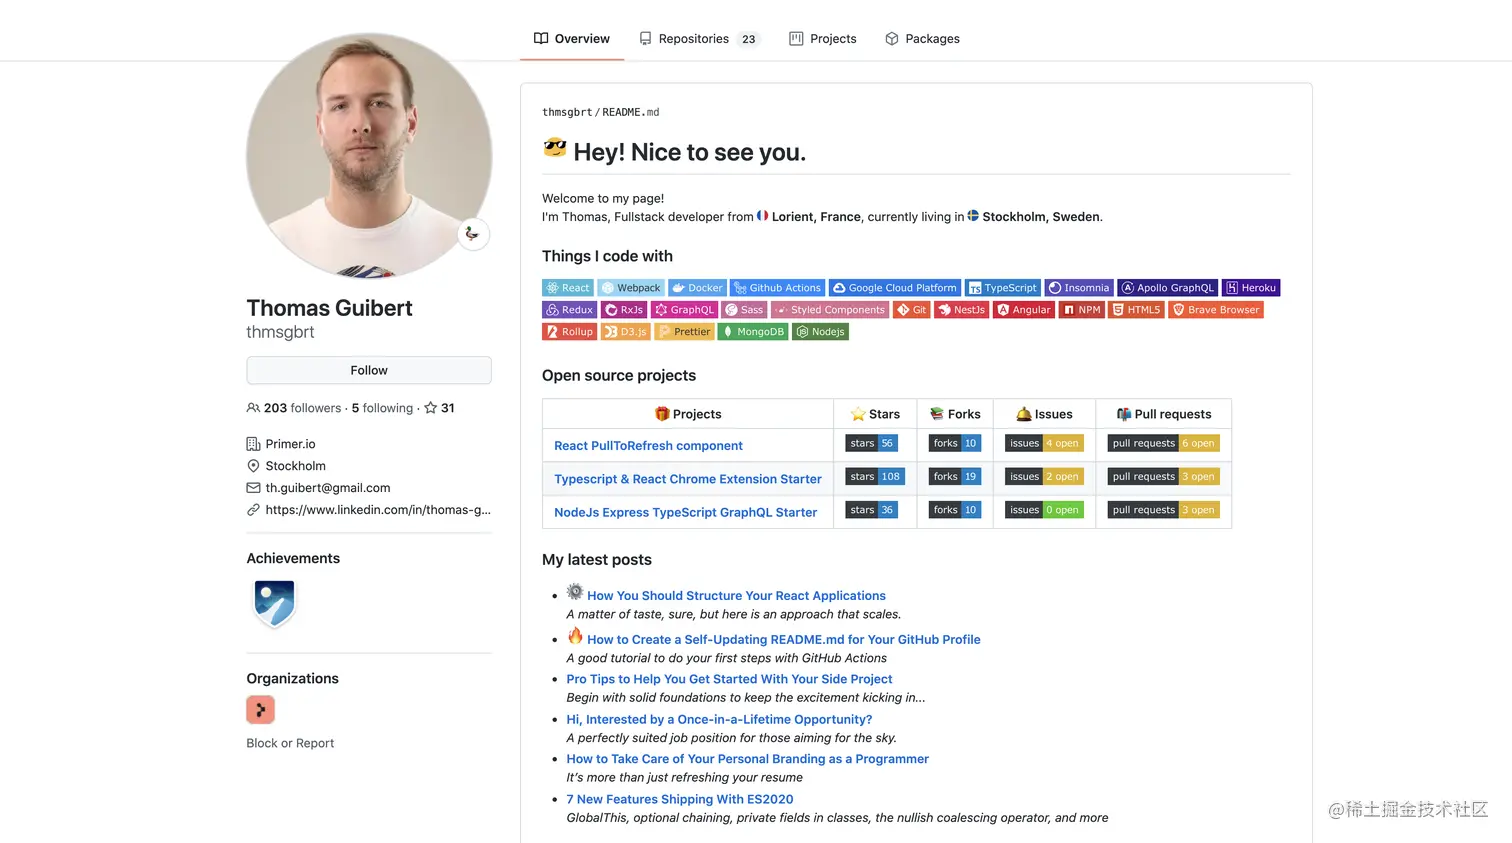This screenshot has height=843, width=1512.
Task: Click the thmsgbrt repository path link
Action: (567, 112)
